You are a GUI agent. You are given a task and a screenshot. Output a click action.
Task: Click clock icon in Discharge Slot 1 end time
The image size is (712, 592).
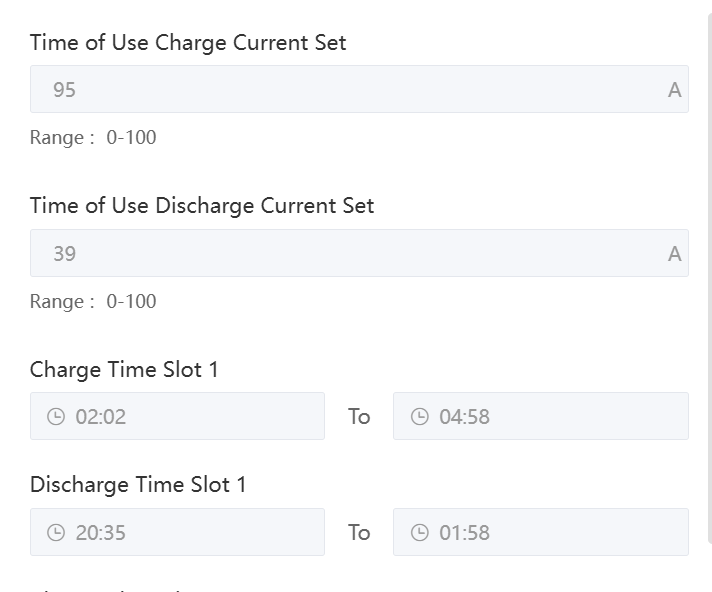[x=420, y=533]
